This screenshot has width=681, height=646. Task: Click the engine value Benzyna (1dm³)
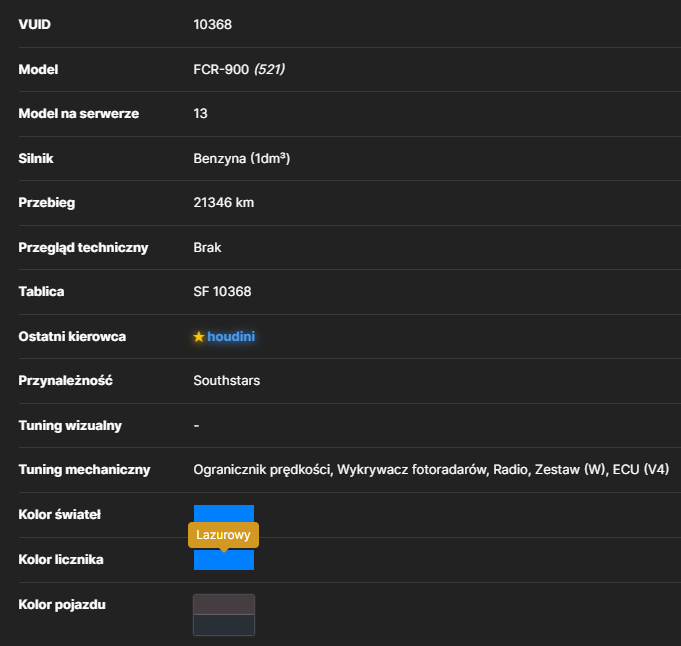click(x=241, y=159)
